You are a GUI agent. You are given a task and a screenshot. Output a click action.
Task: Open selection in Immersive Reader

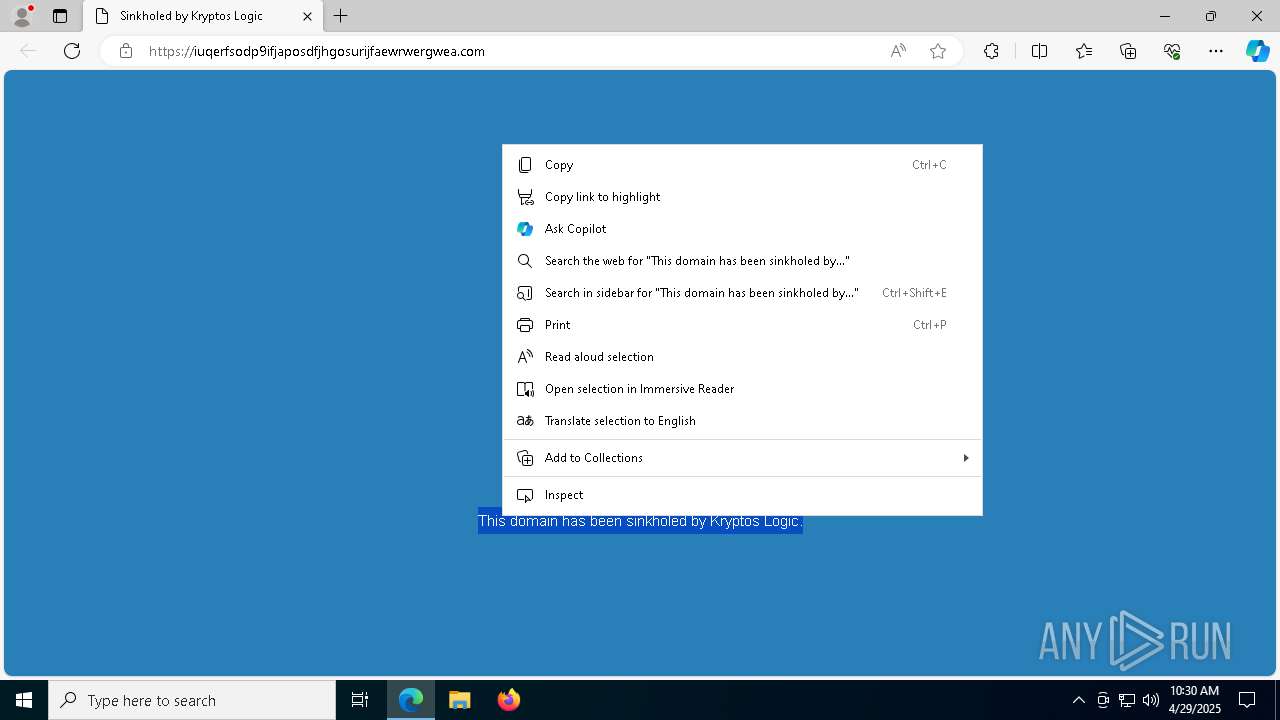pos(742,389)
